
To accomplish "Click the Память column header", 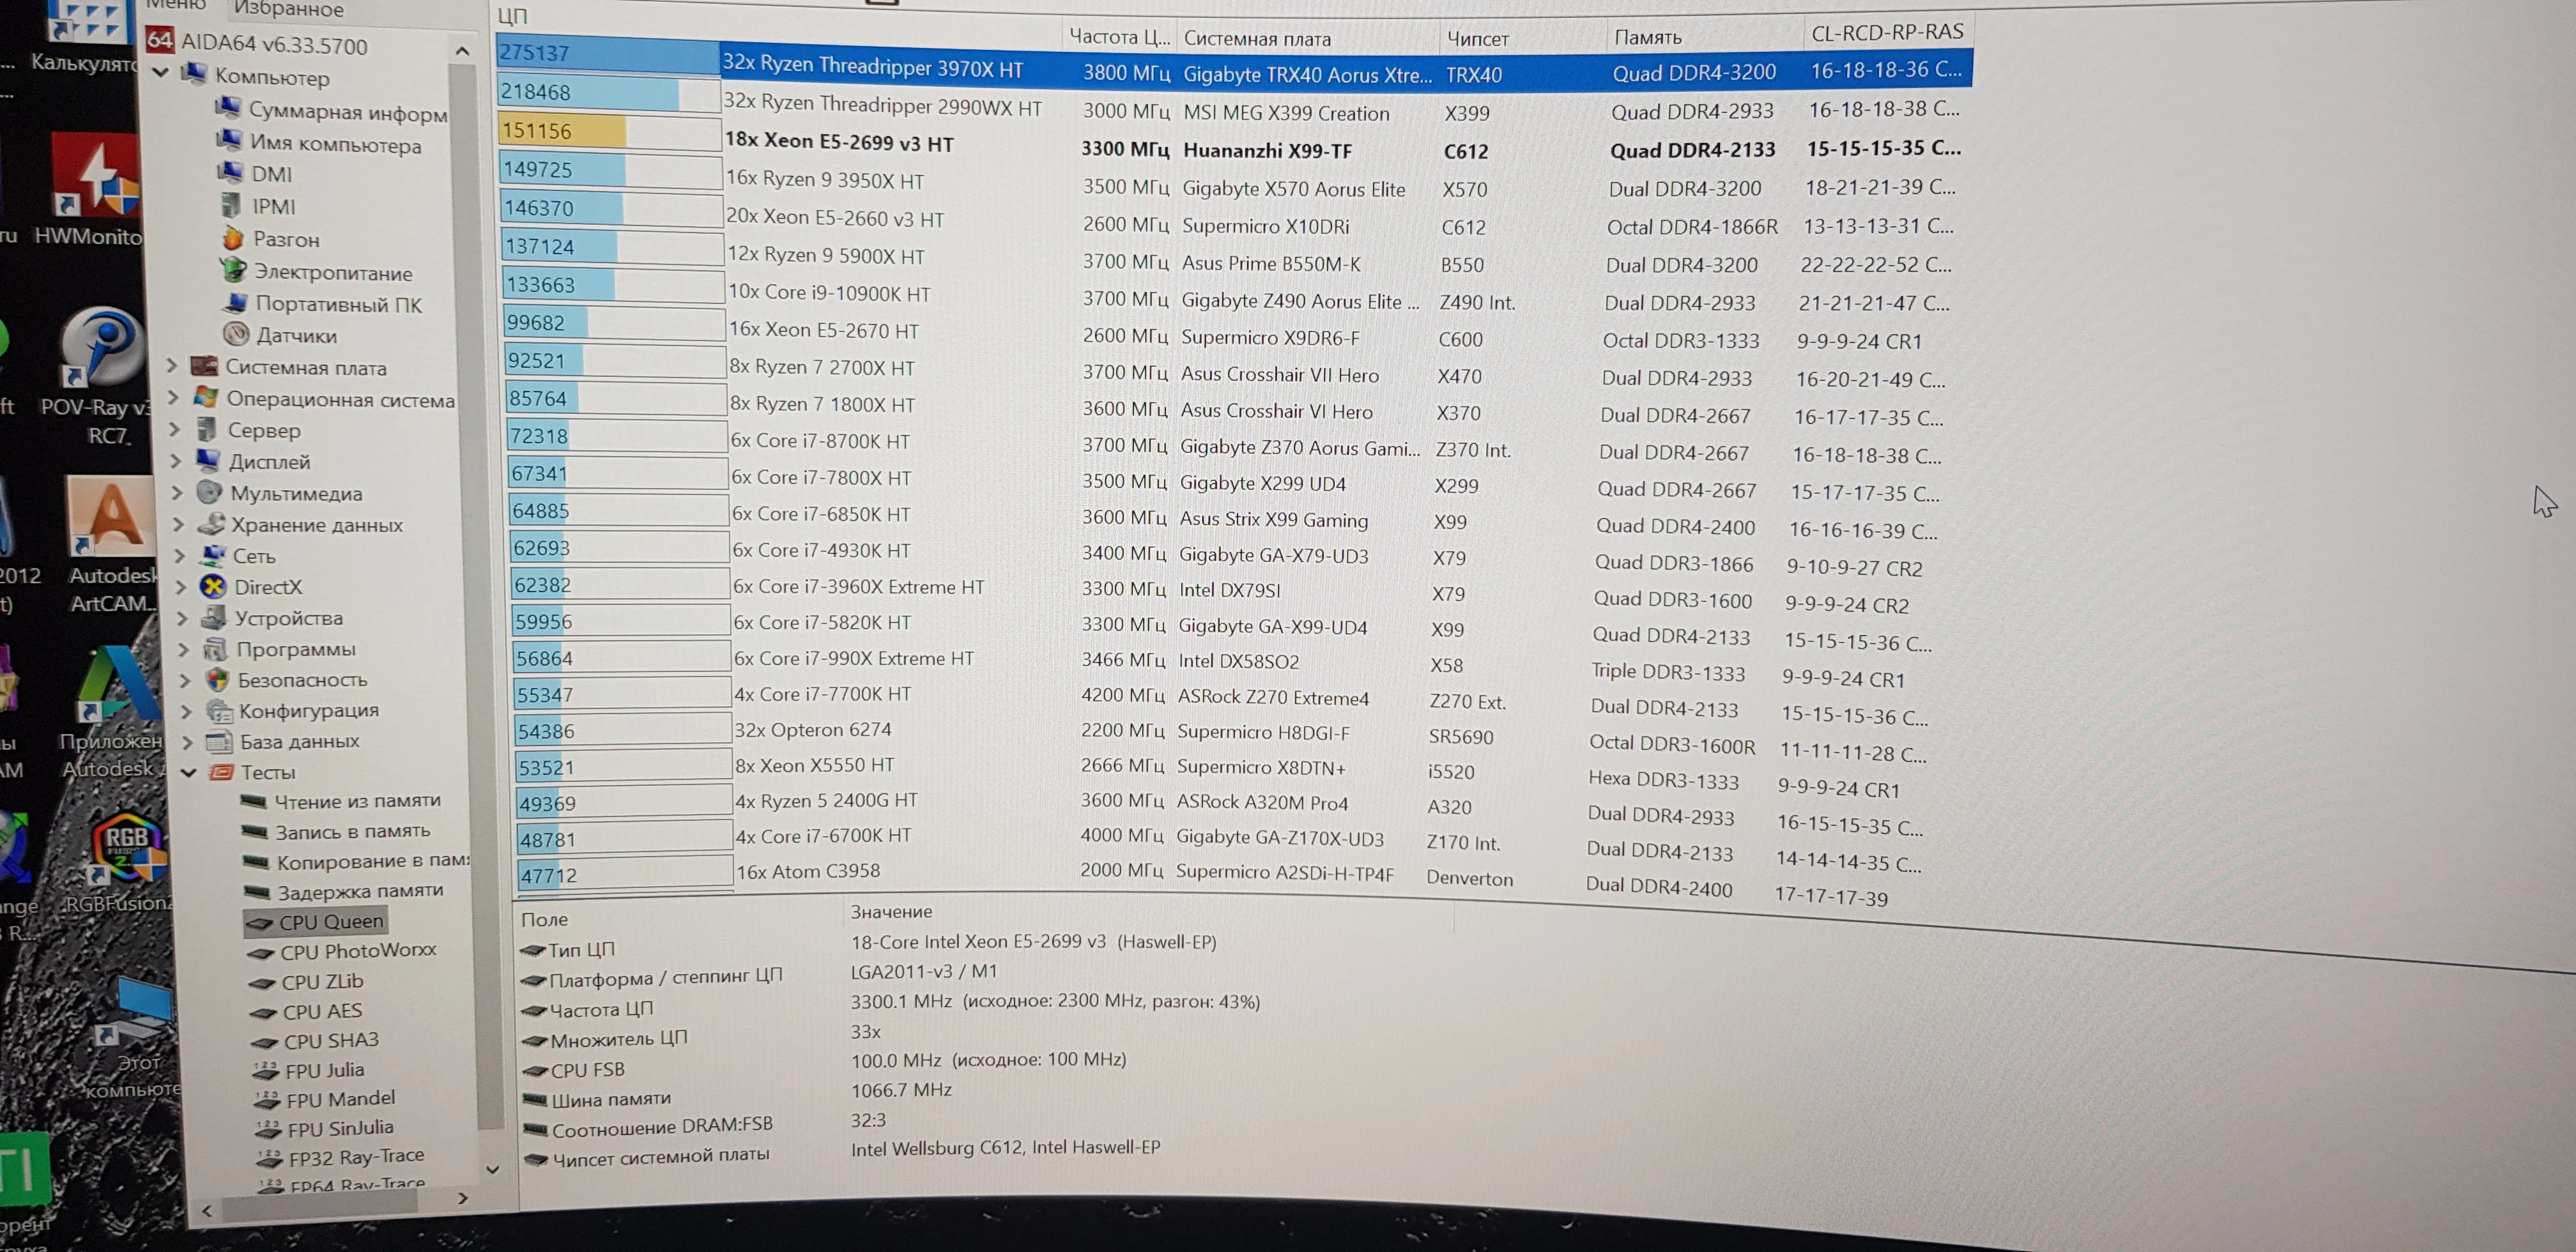I will tap(1647, 38).
